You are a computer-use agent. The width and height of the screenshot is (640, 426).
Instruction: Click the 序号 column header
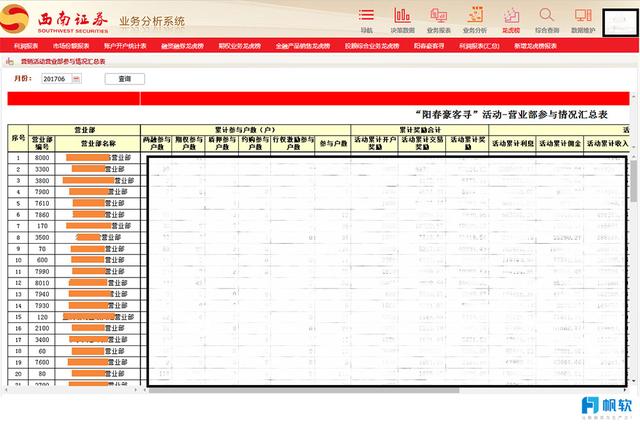18,138
